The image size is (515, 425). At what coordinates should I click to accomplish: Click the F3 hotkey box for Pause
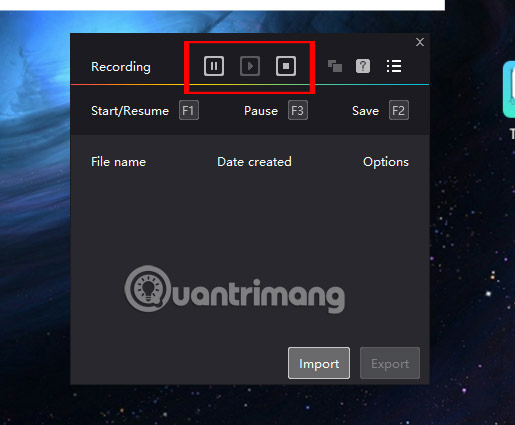click(298, 110)
